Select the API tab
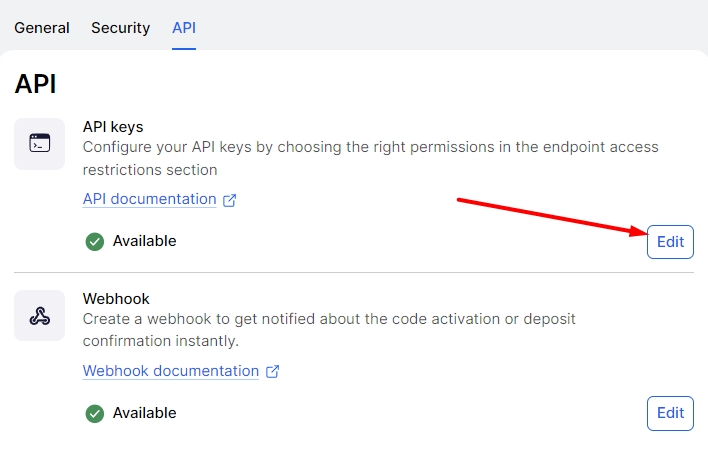708x456 pixels. 184,28
